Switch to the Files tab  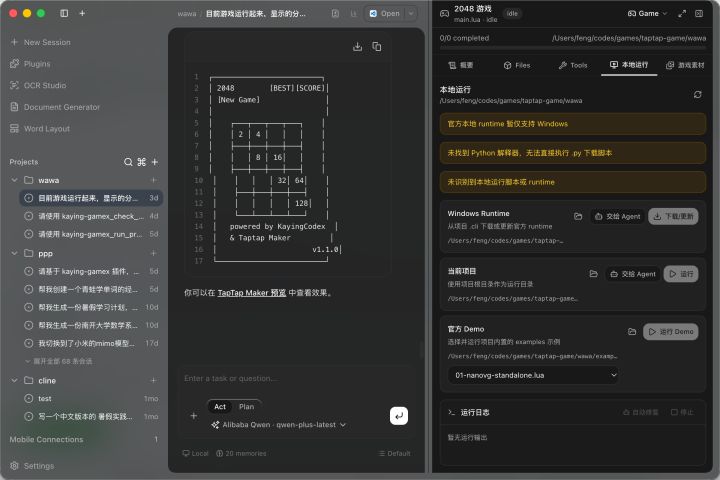(517, 65)
